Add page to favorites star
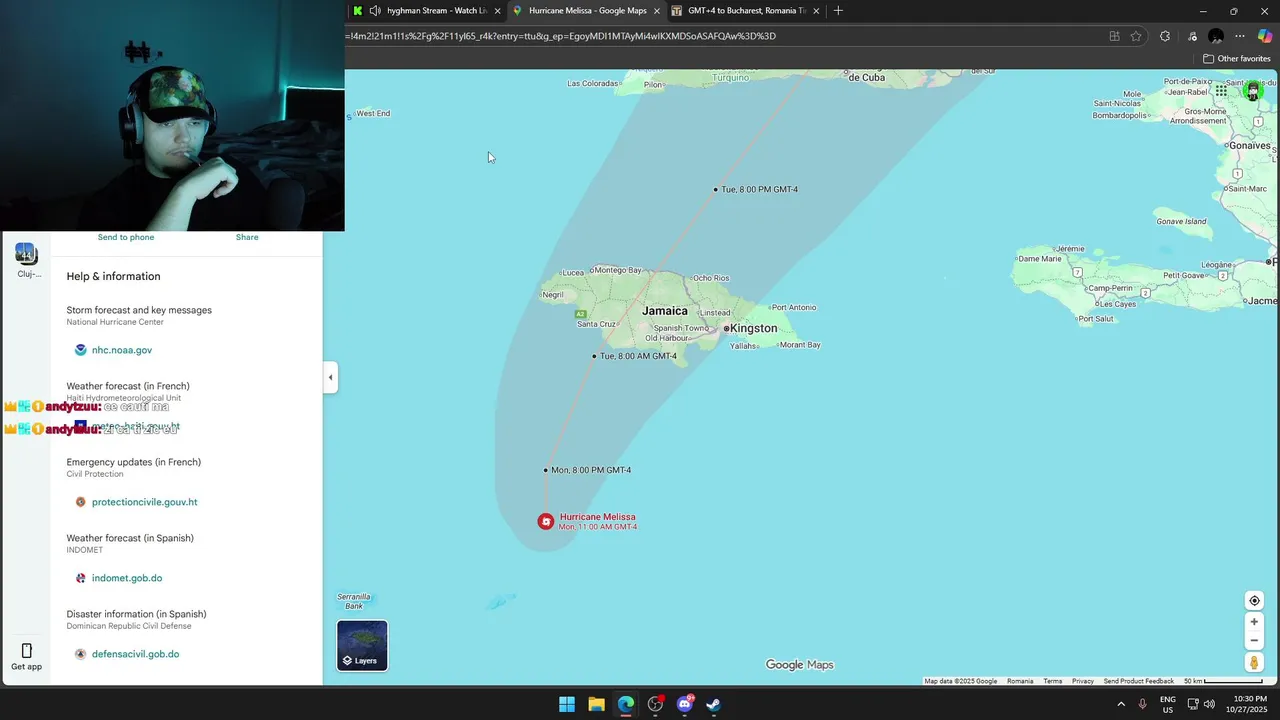1280x720 pixels. [1136, 36]
